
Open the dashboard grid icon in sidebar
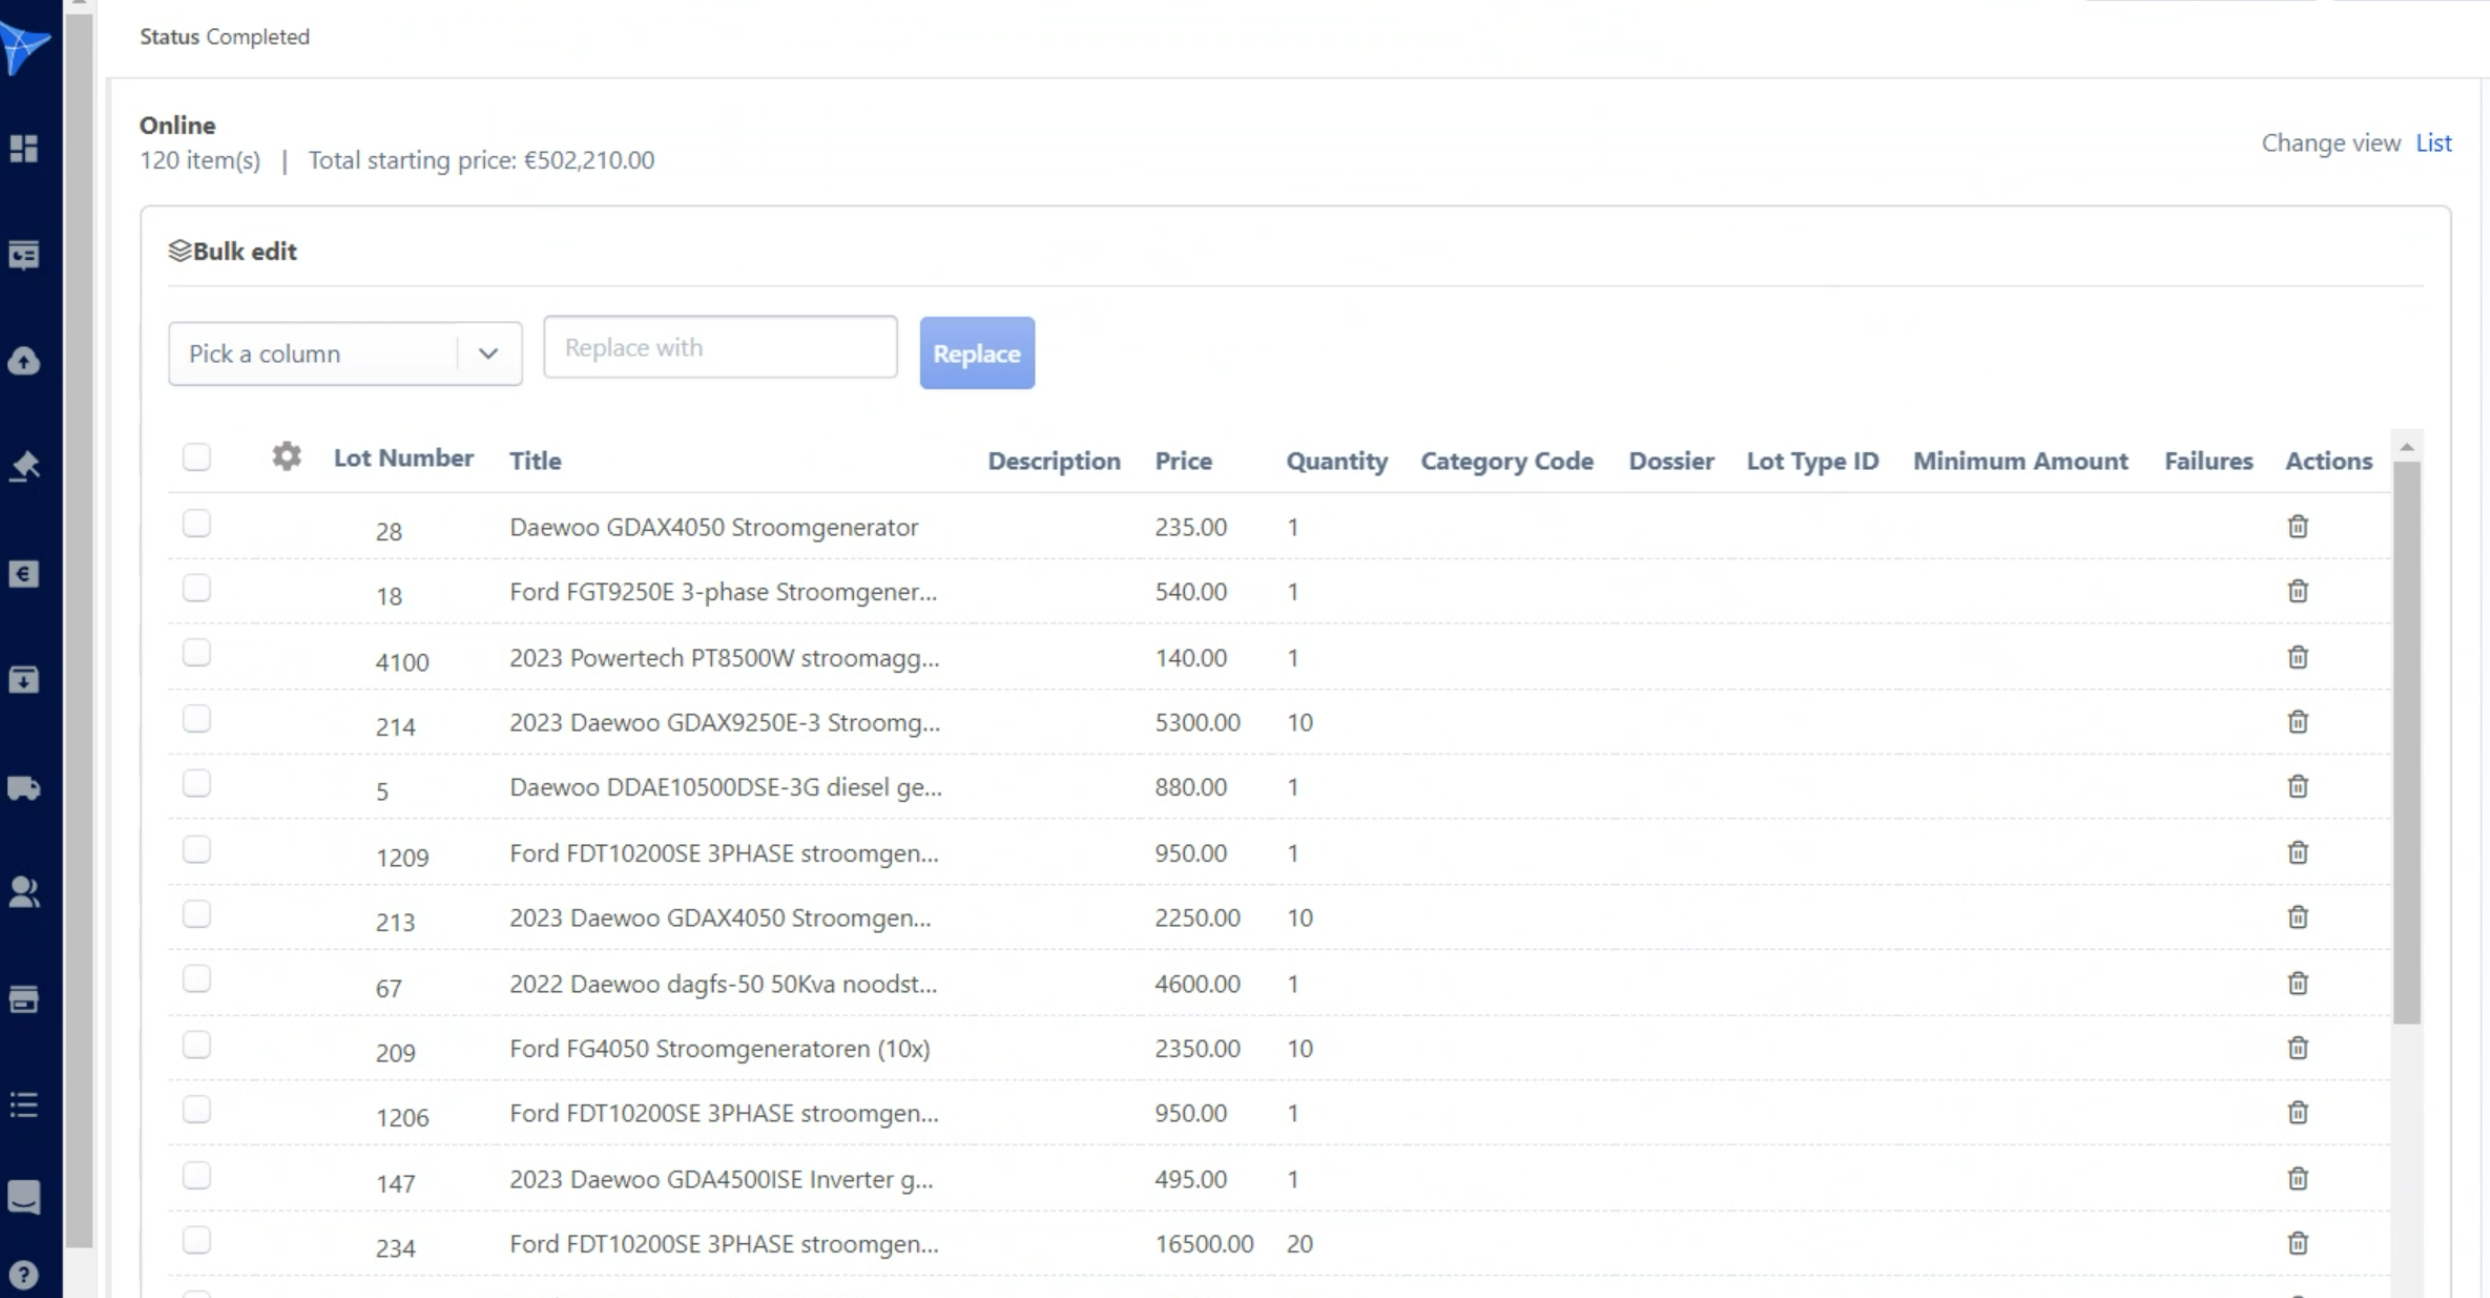point(24,149)
